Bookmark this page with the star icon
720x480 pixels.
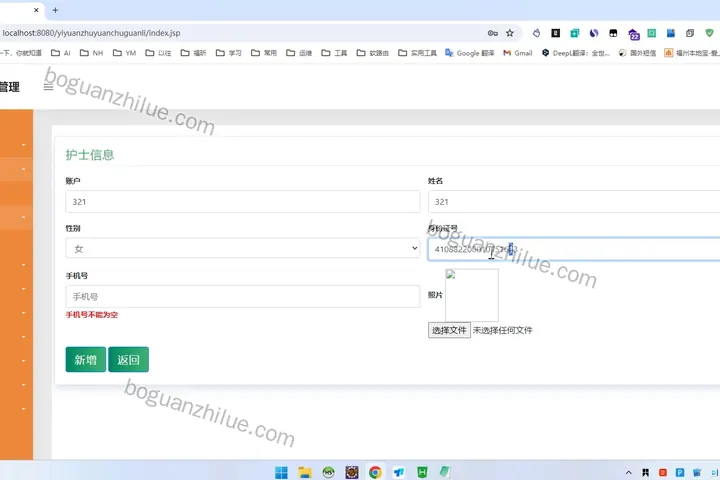pyautogui.click(x=510, y=33)
